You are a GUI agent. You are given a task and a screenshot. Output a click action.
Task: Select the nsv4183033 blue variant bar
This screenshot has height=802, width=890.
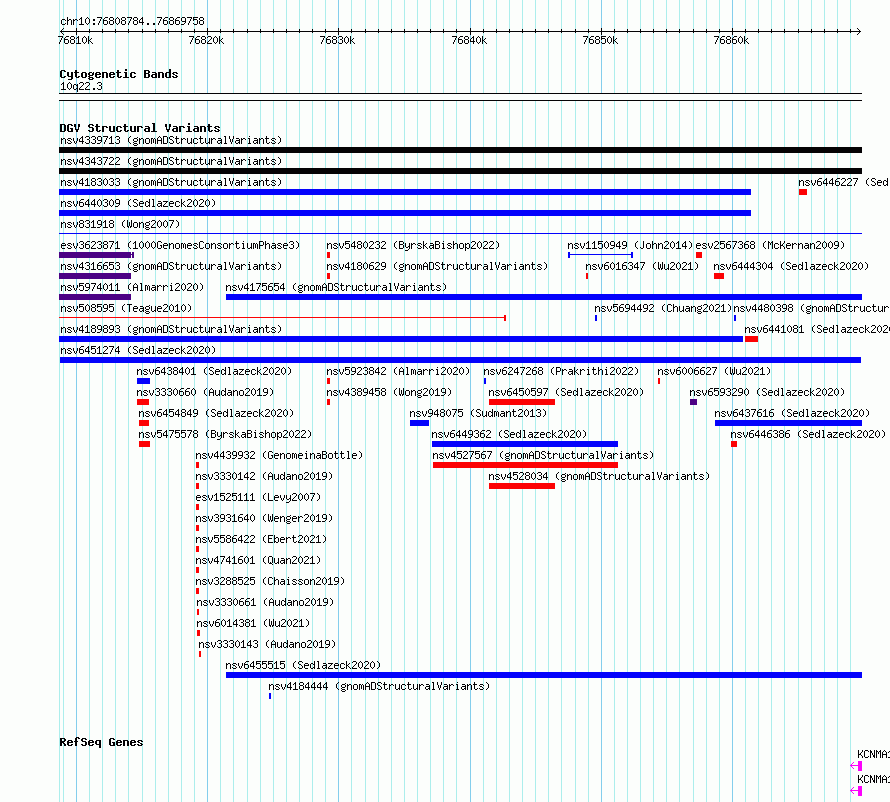405,192
